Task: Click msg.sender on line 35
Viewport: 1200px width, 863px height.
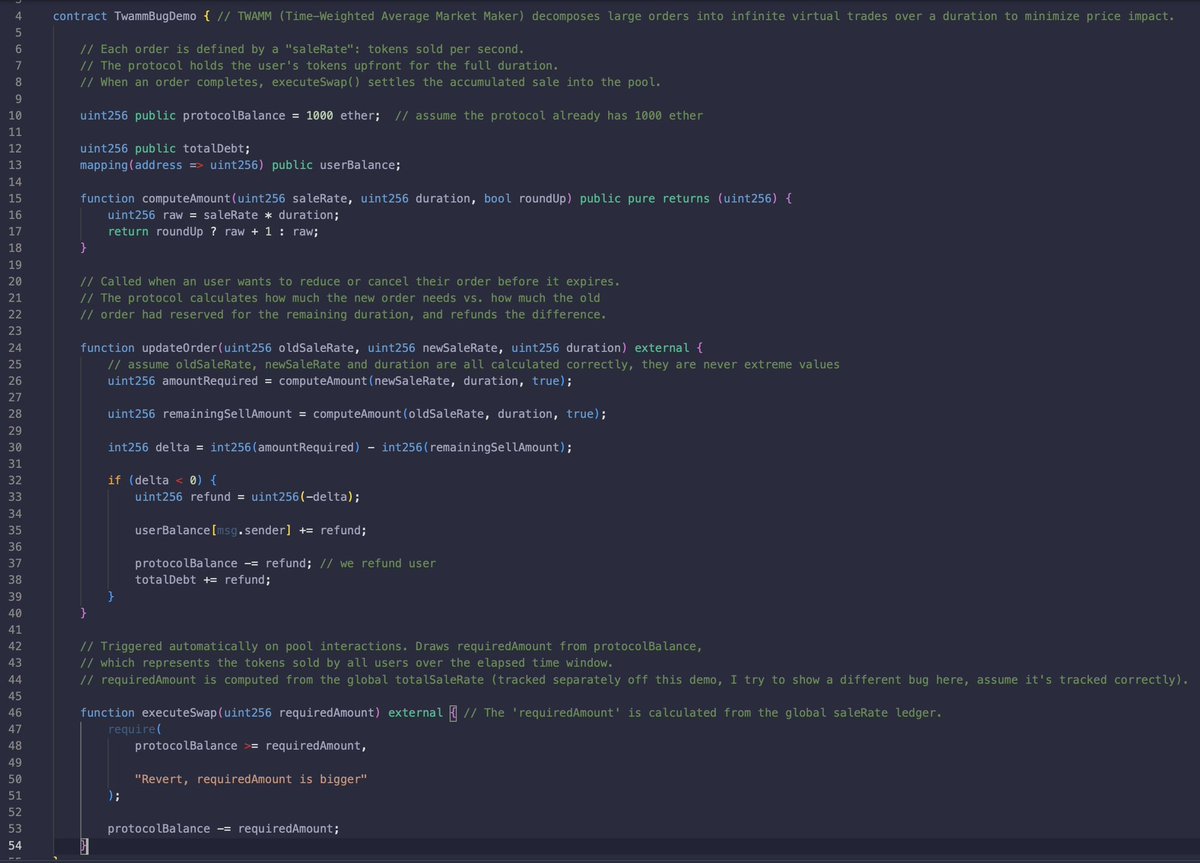Action: pos(250,529)
